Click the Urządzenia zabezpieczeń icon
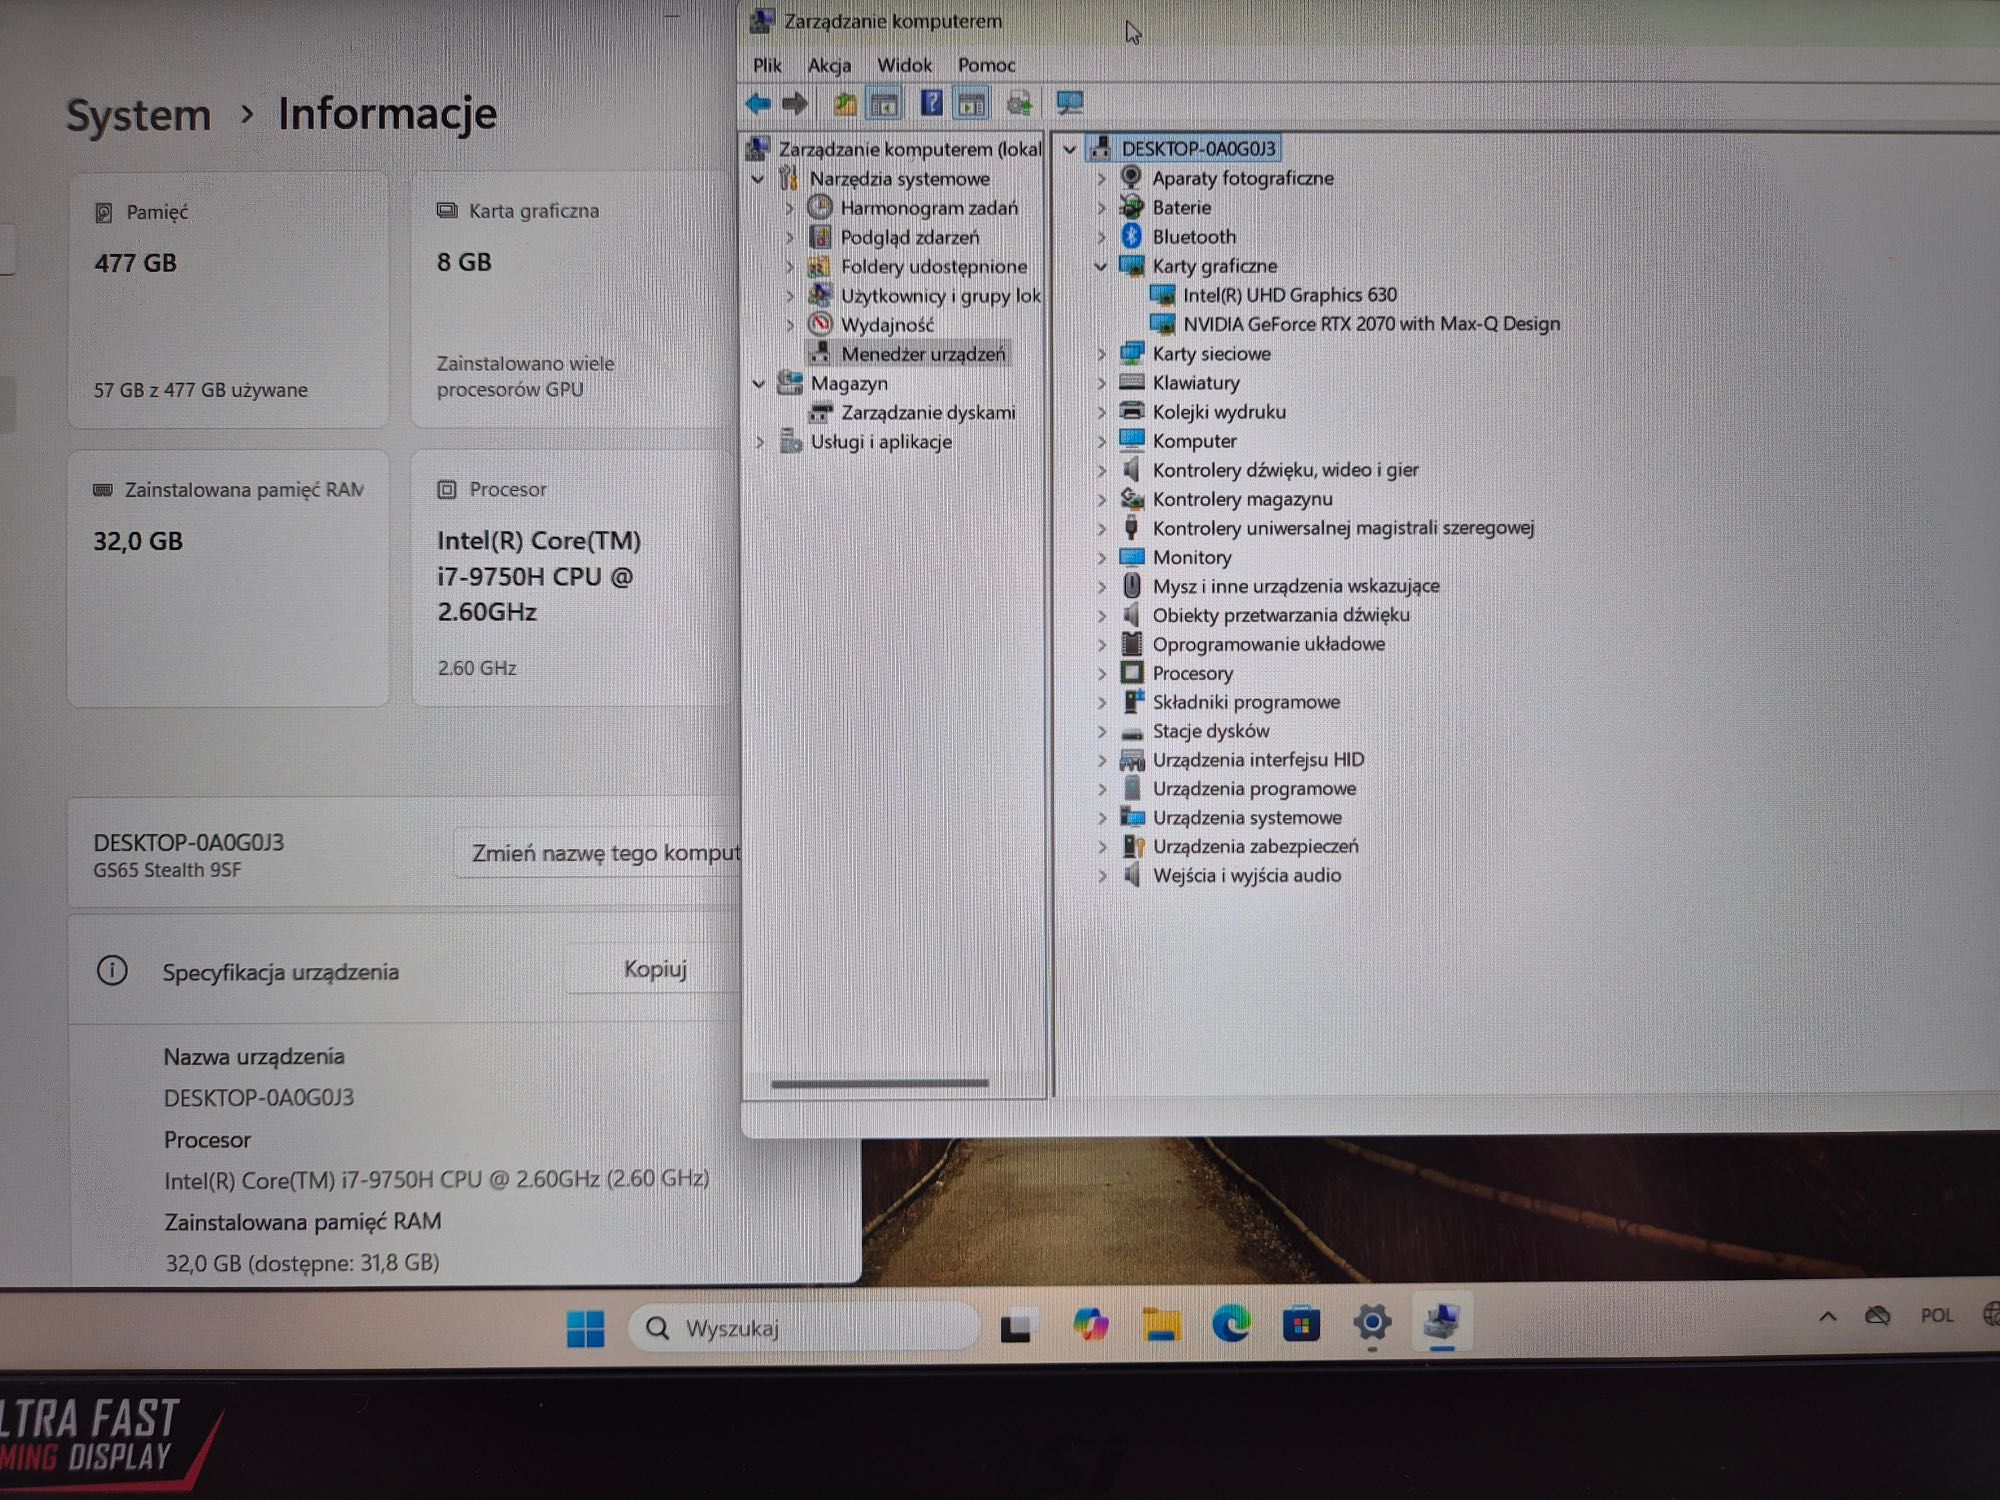Screen dimensions: 2000x1500 click(x=1132, y=846)
